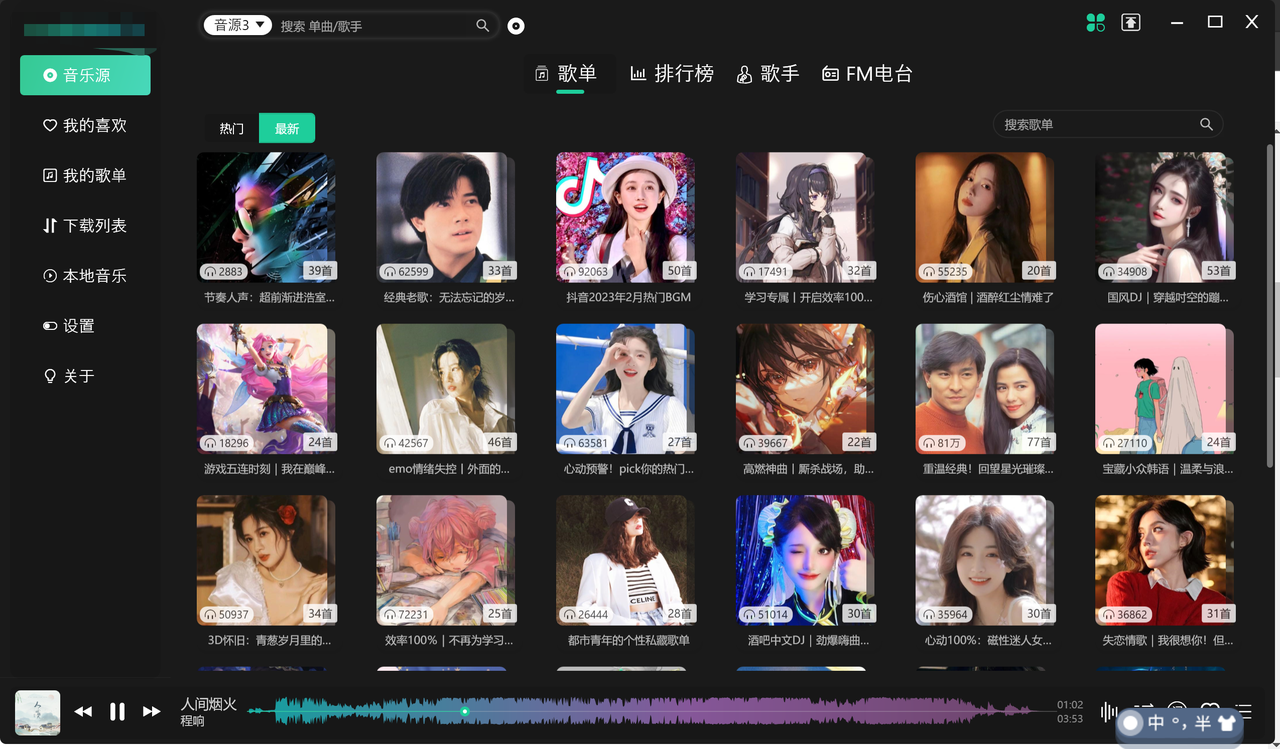Image resolution: width=1280 pixels, height=749 pixels.
Task: Open the 伤心酒馆 playlist cover
Action: pos(985,217)
